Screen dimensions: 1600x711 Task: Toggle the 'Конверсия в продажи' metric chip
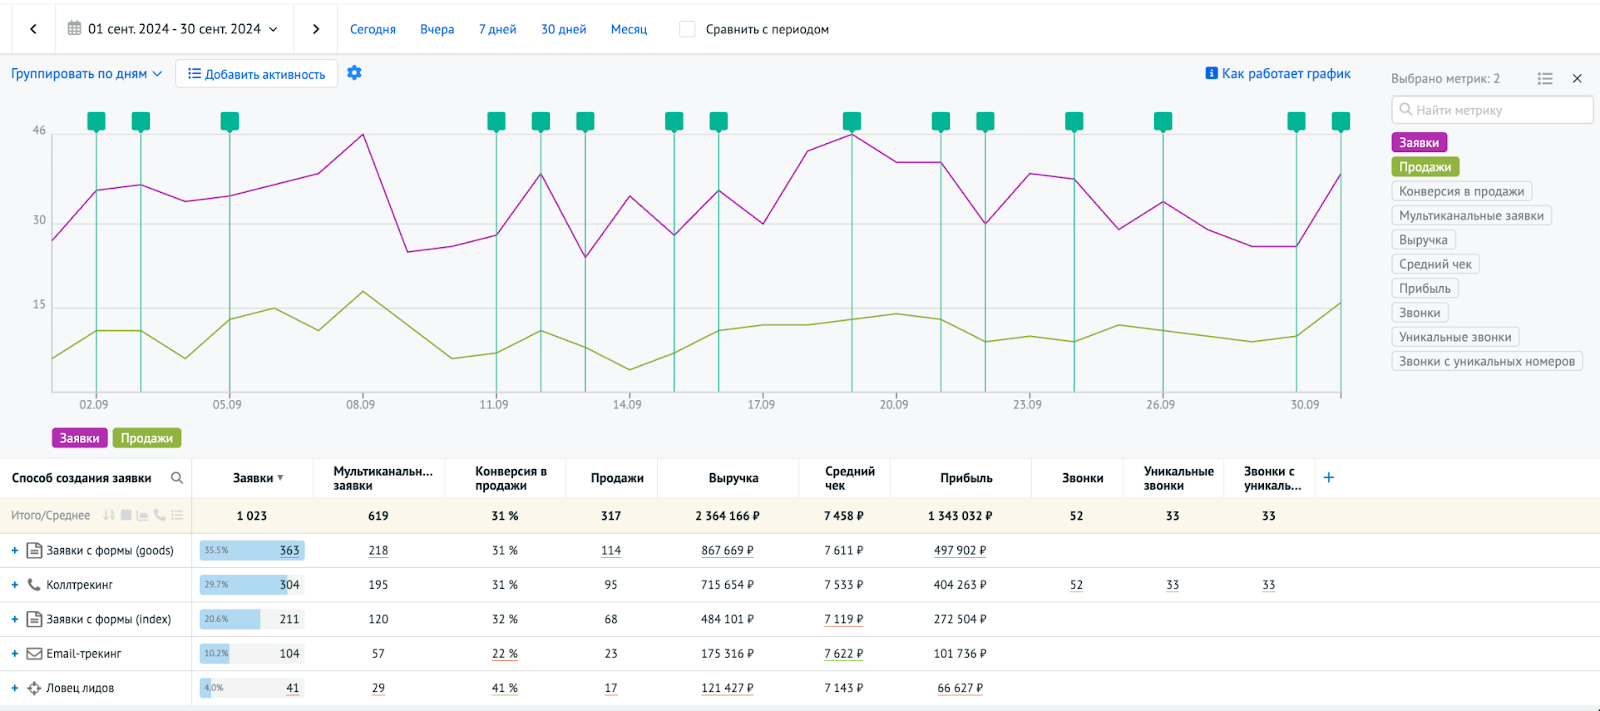pyautogui.click(x=1461, y=191)
